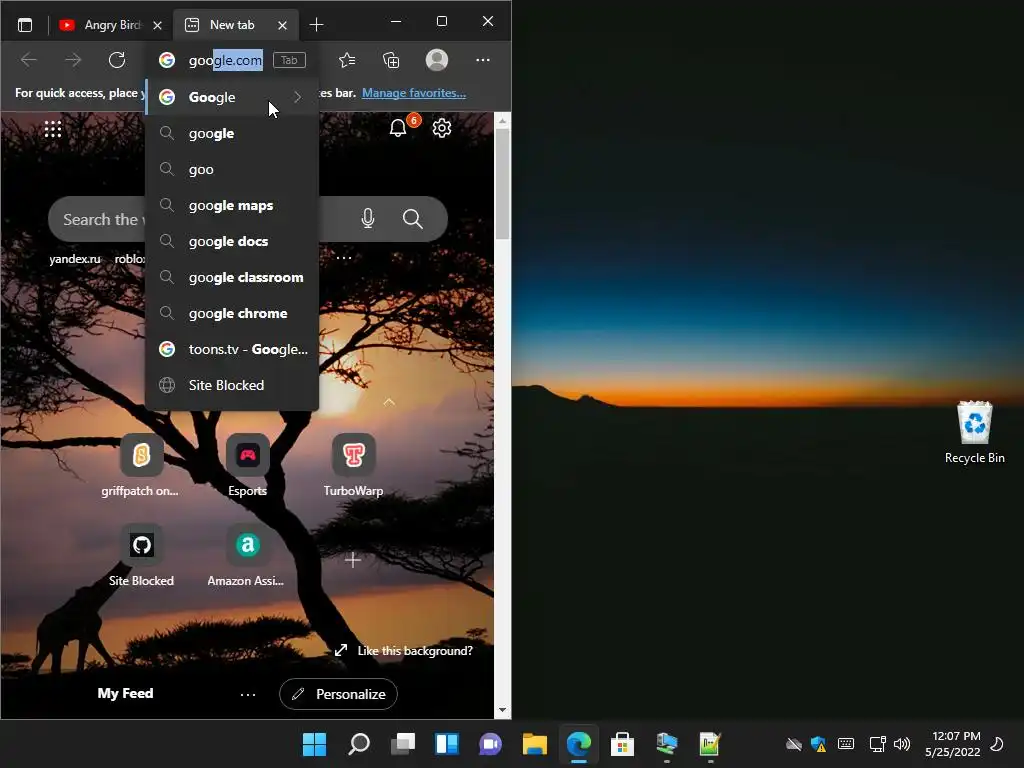The image size is (1024, 768).
Task: Close the New tab tab
Action: click(282, 25)
